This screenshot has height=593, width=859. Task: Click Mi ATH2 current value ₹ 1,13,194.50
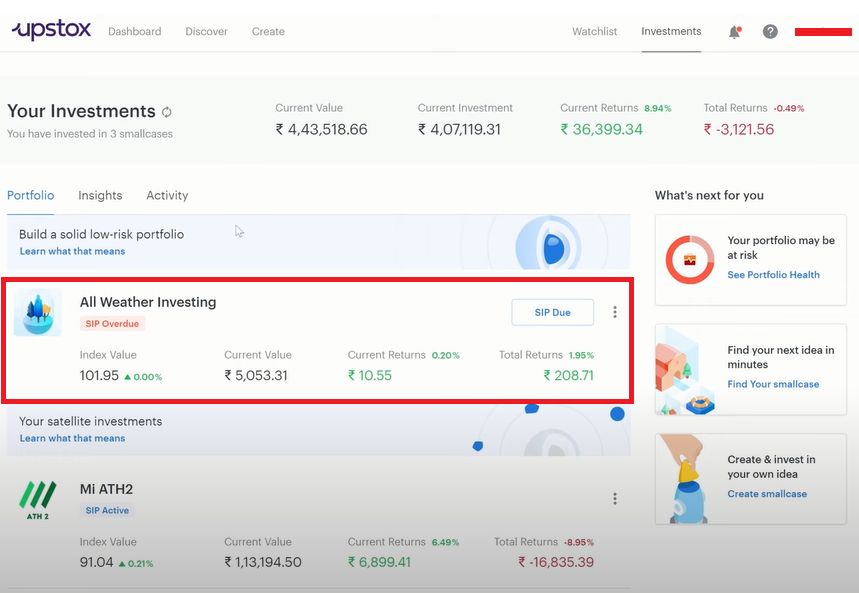(263, 562)
